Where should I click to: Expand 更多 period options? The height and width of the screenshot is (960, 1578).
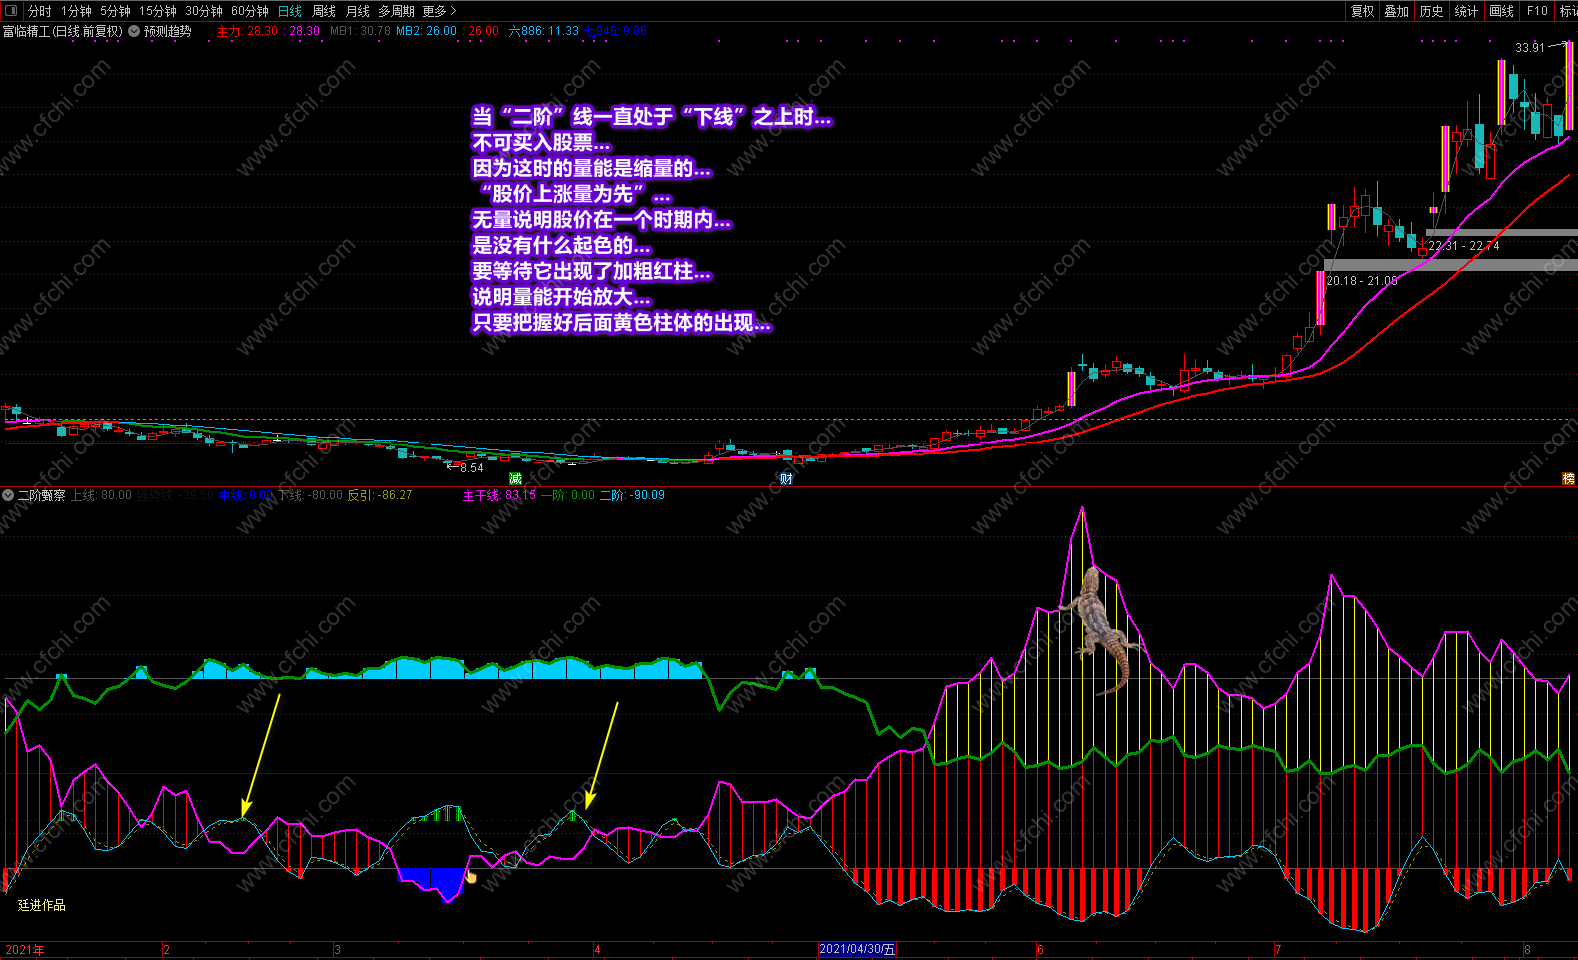(439, 11)
